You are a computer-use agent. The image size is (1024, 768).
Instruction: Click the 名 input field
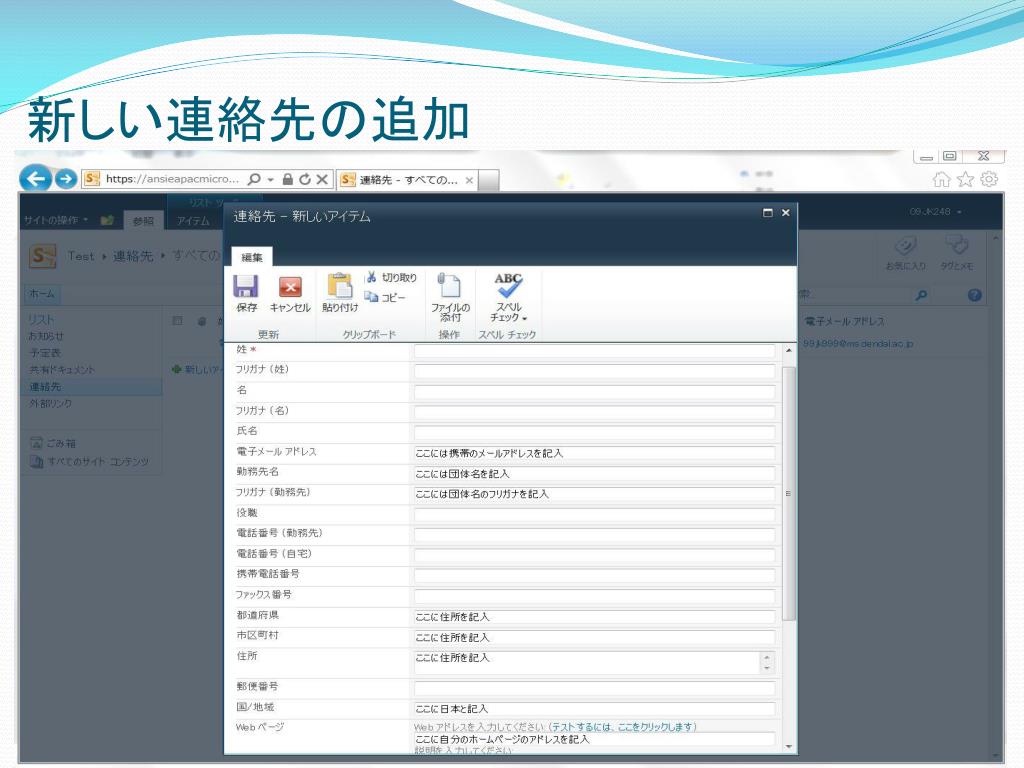(x=594, y=392)
